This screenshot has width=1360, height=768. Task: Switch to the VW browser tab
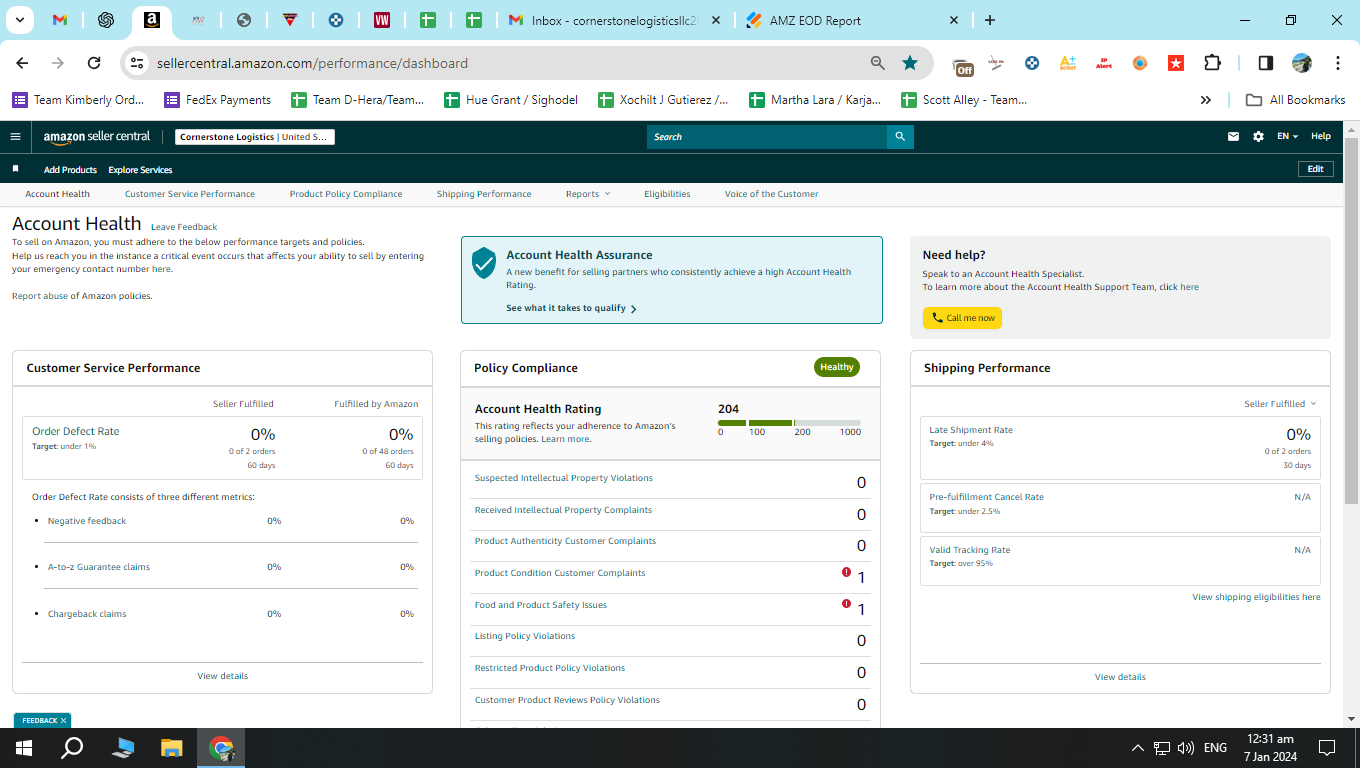[381, 20]
